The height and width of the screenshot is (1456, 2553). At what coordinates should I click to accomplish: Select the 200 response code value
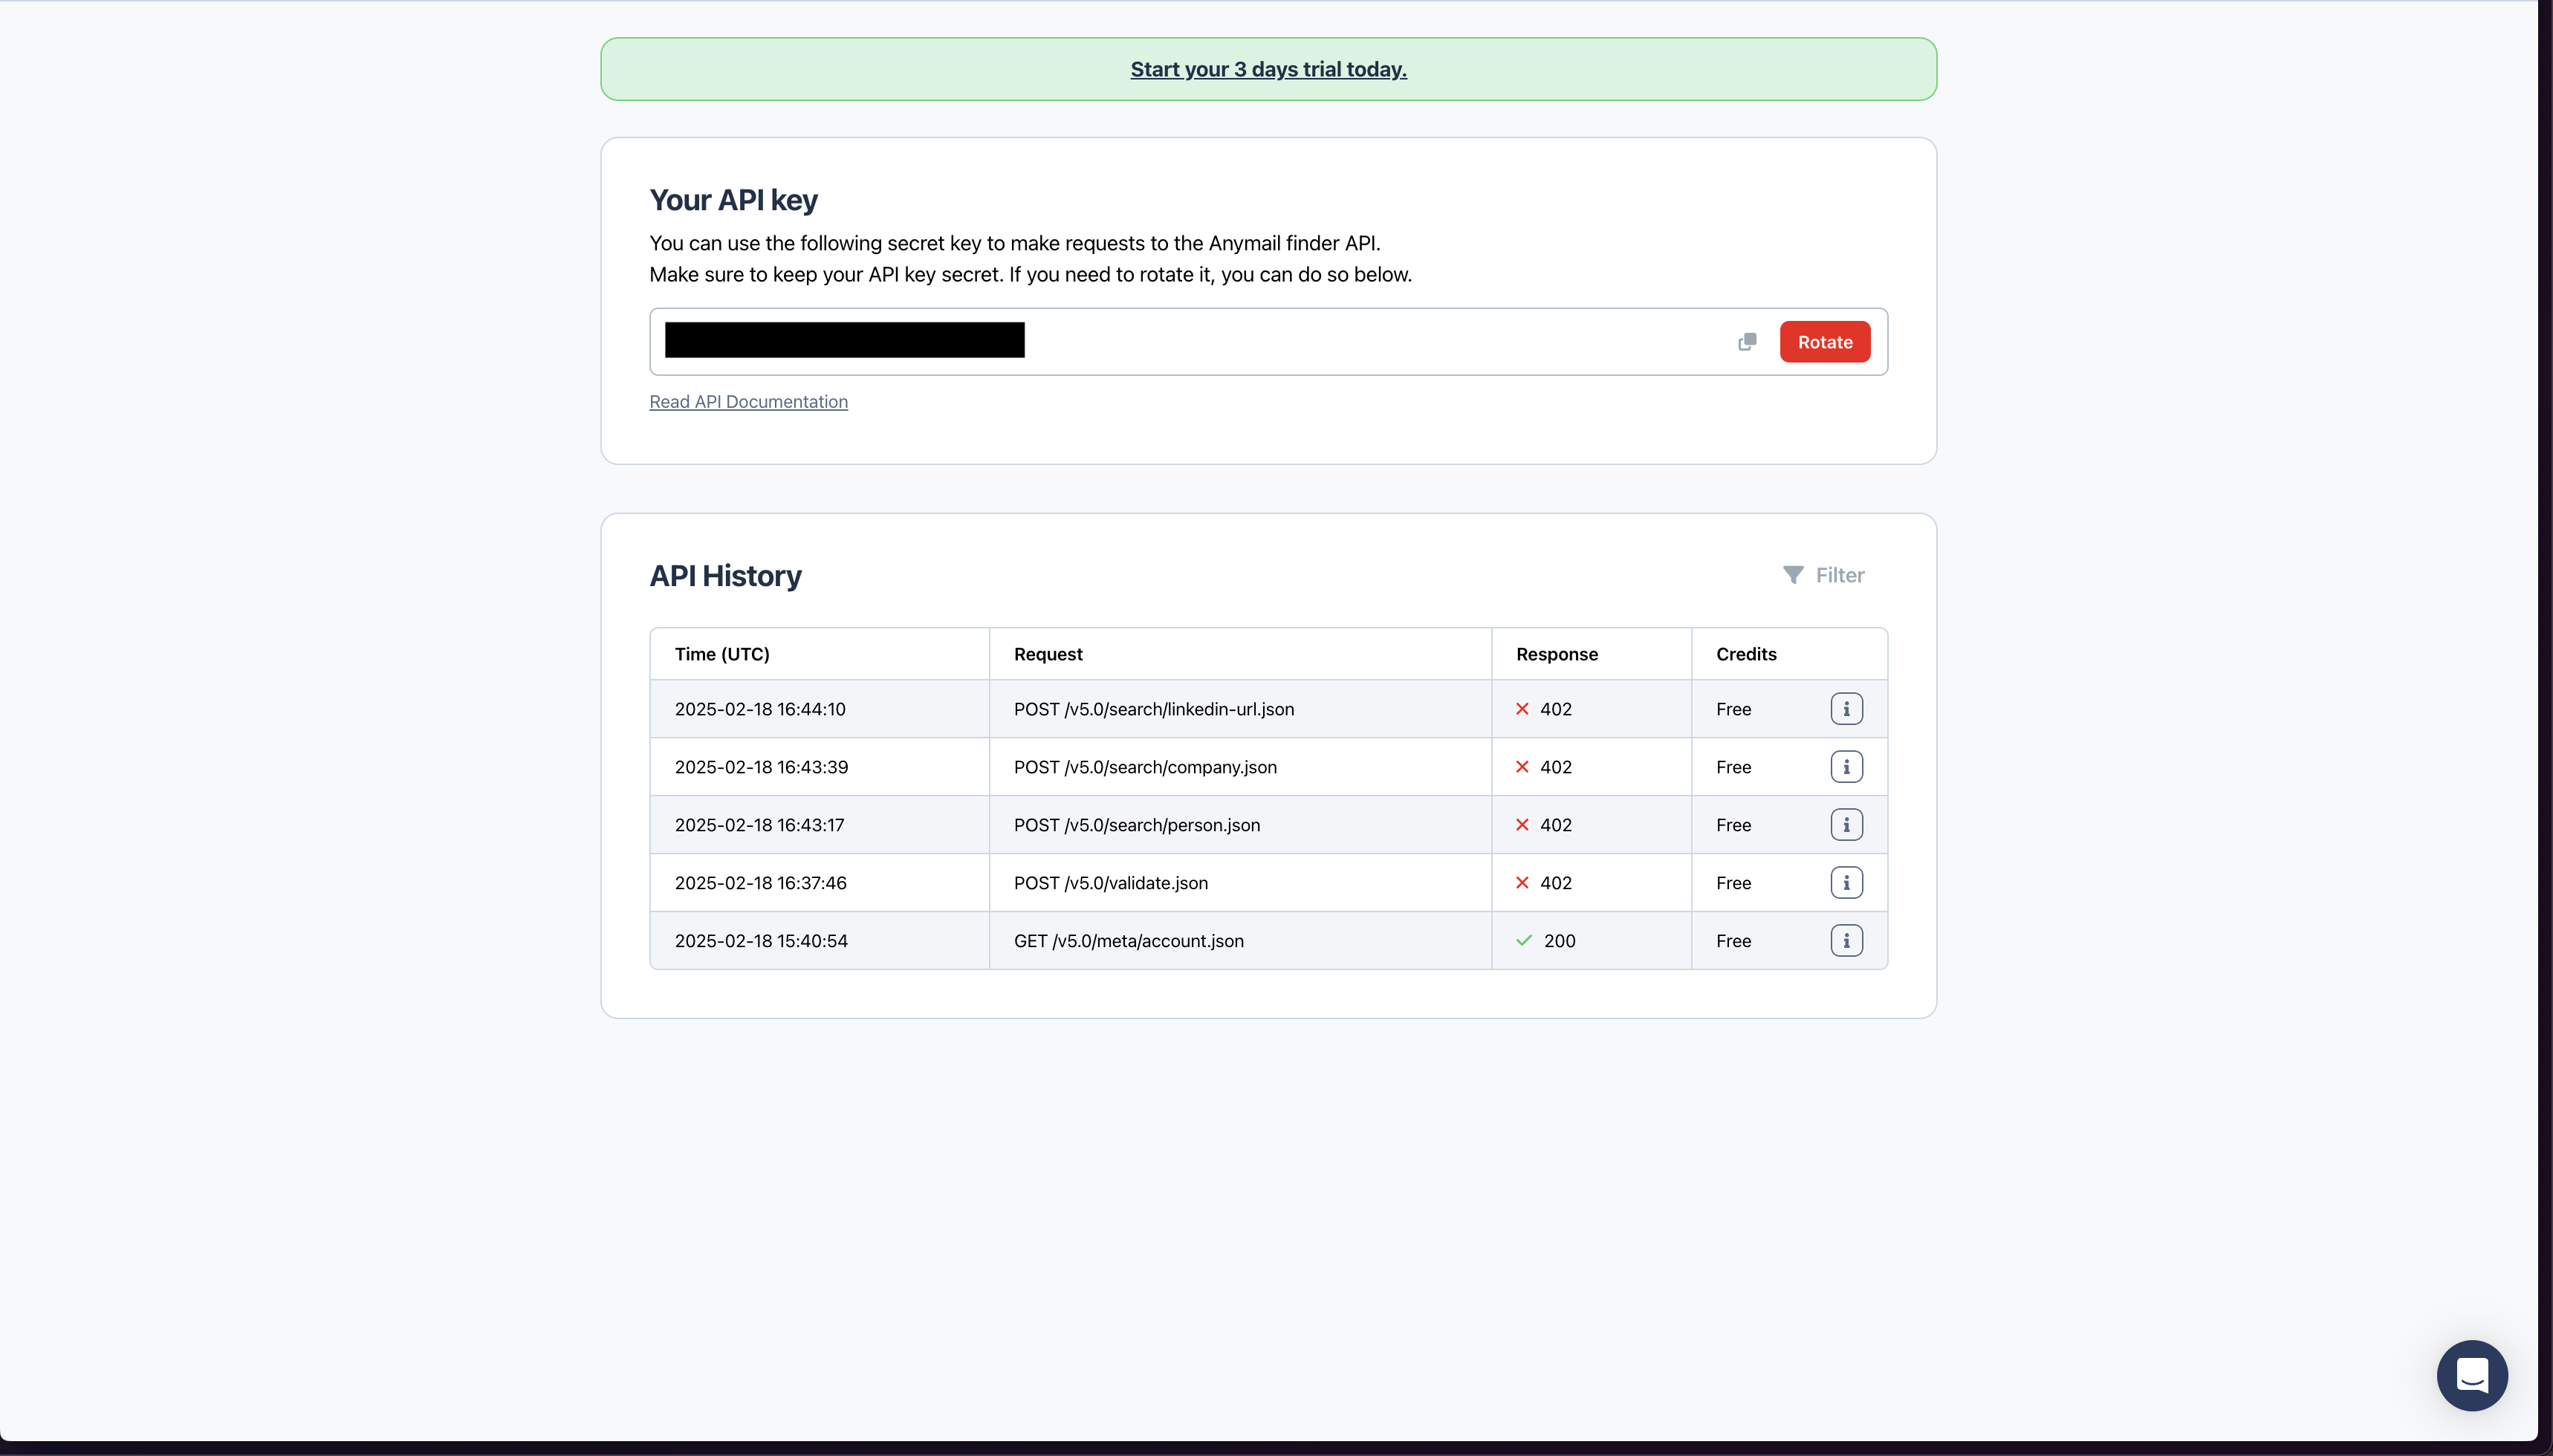(x=1559, y=941)
